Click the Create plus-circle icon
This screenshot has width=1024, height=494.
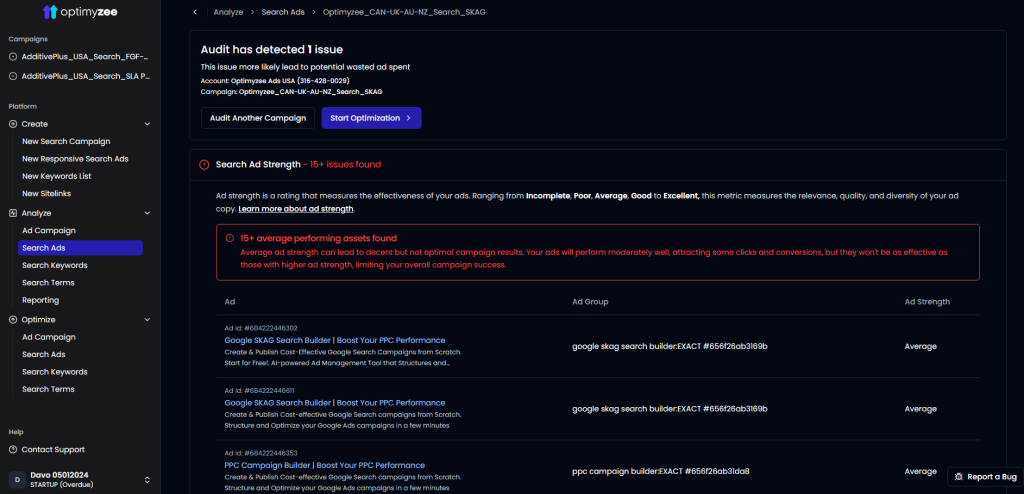click(x=13, y=124)
